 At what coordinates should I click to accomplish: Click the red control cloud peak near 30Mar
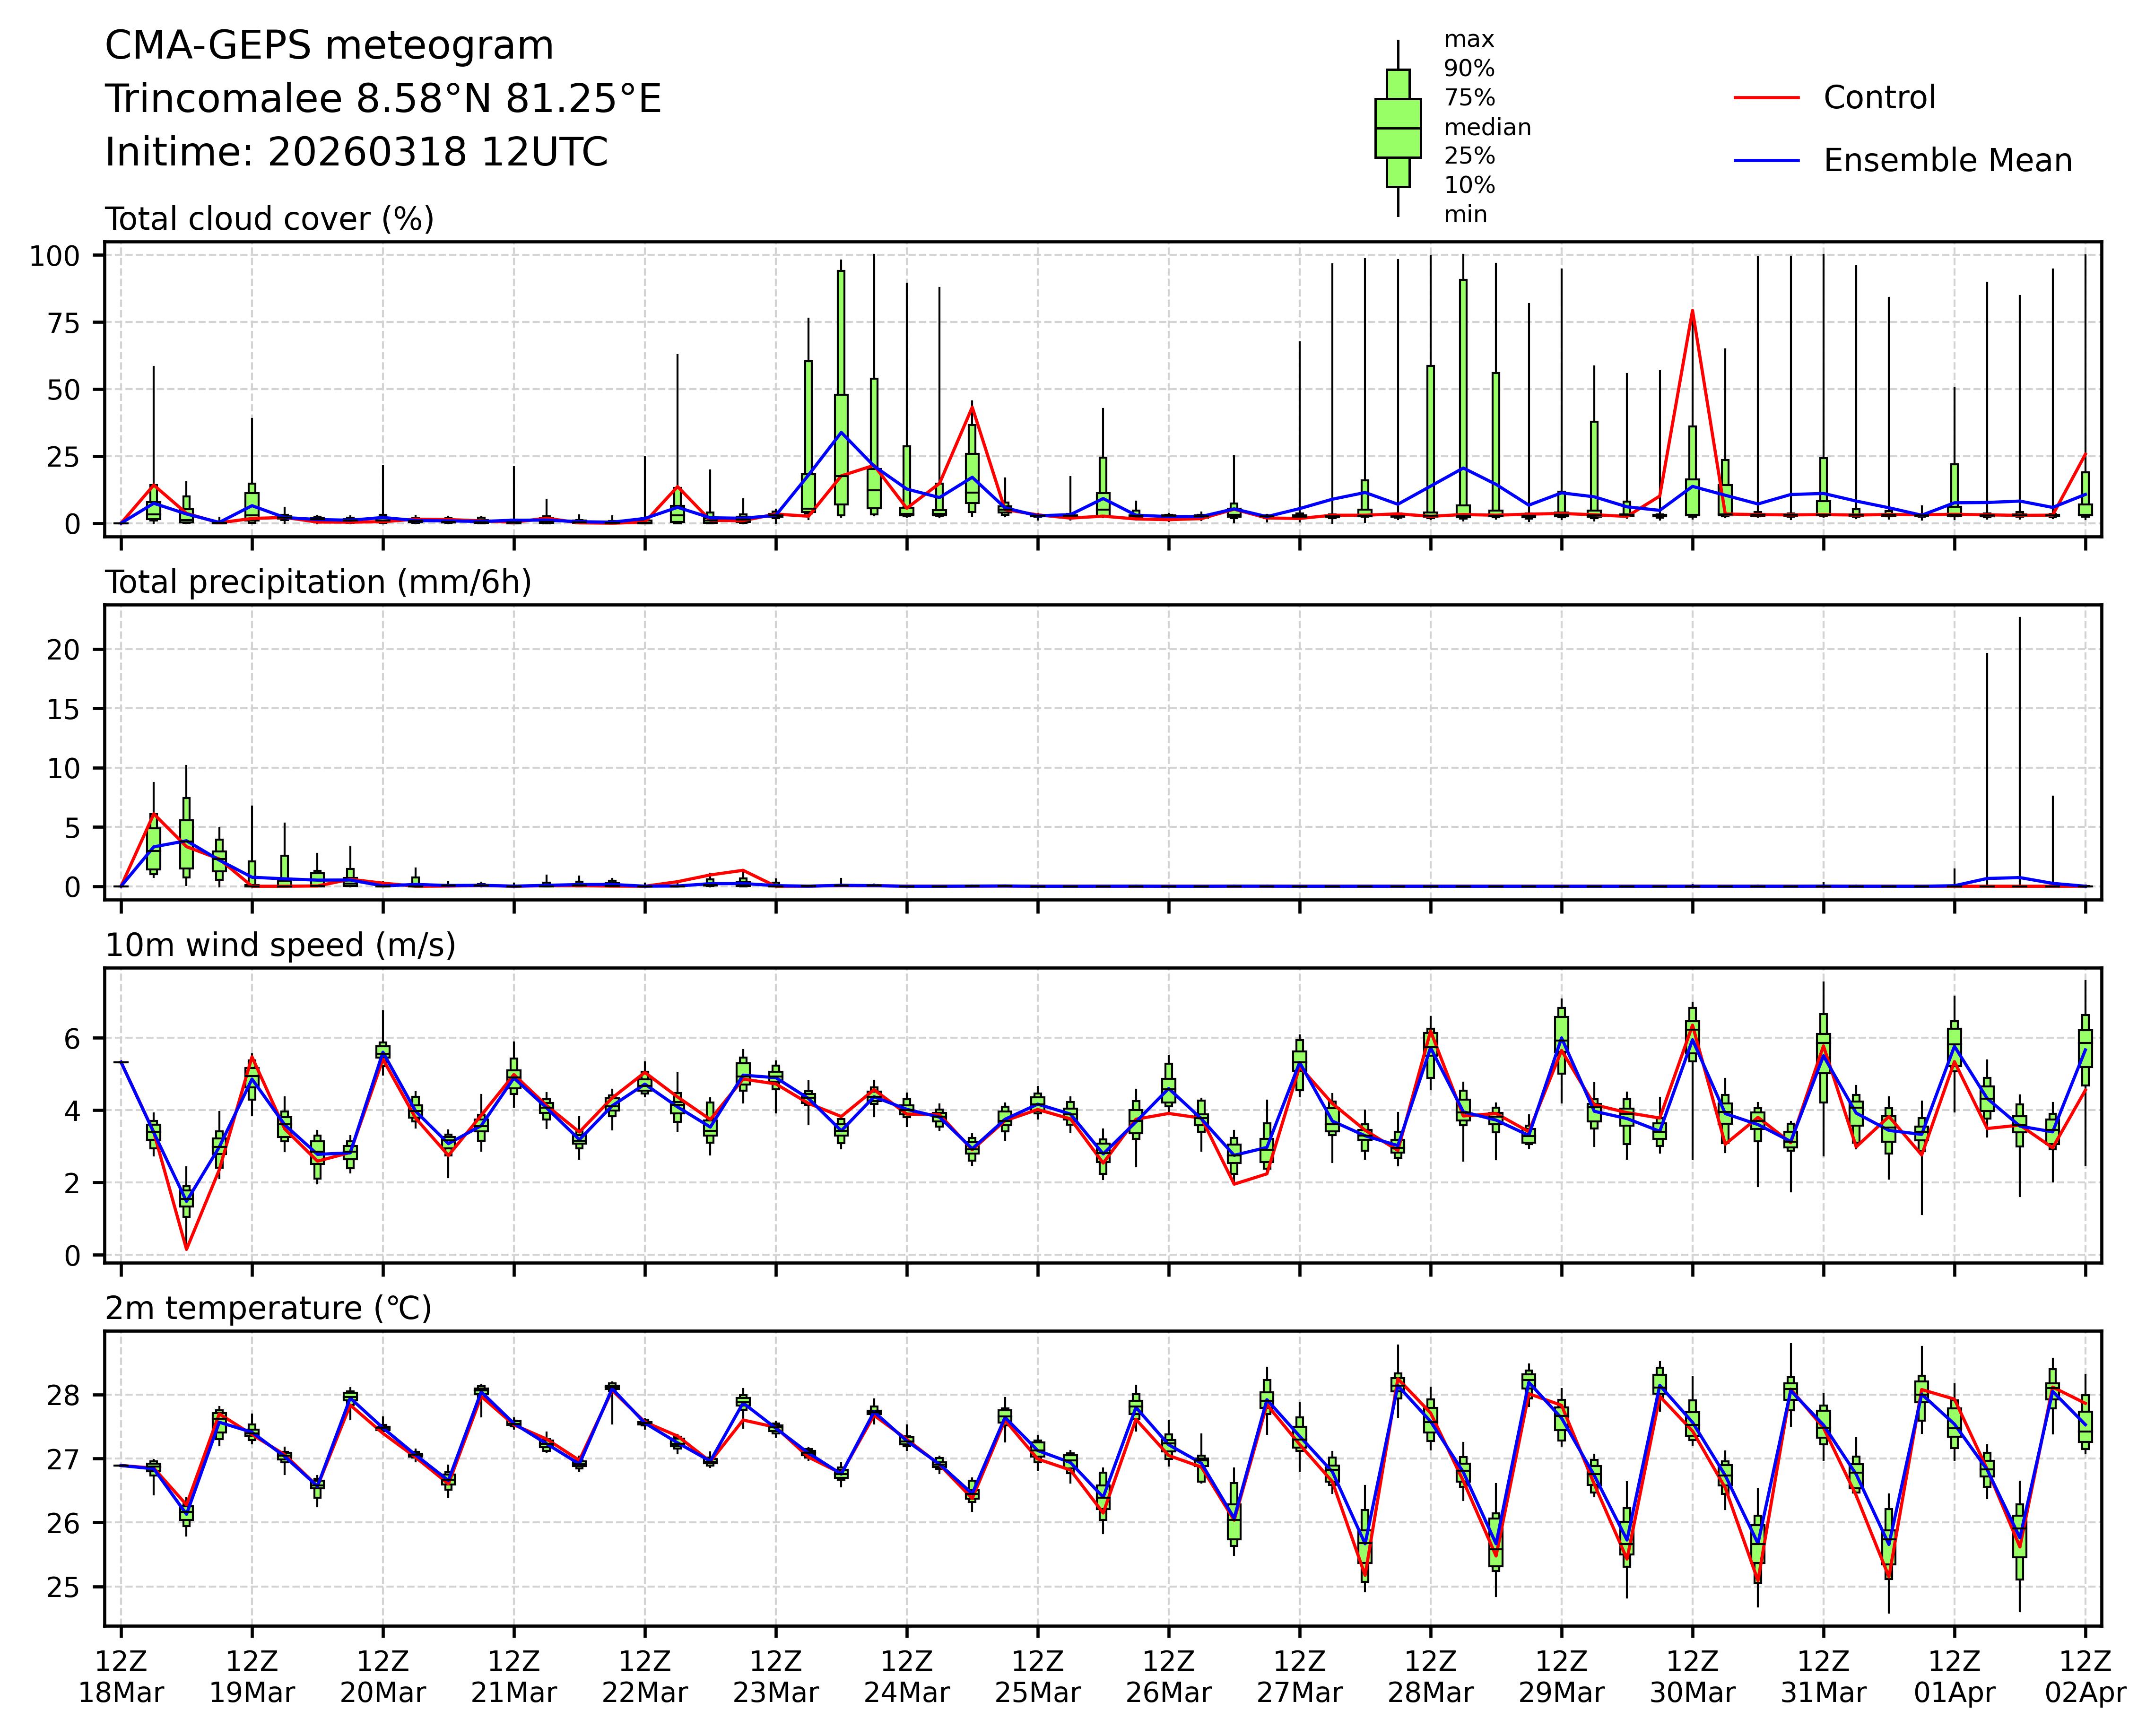pyautogui.click(x=1692, y=311)
